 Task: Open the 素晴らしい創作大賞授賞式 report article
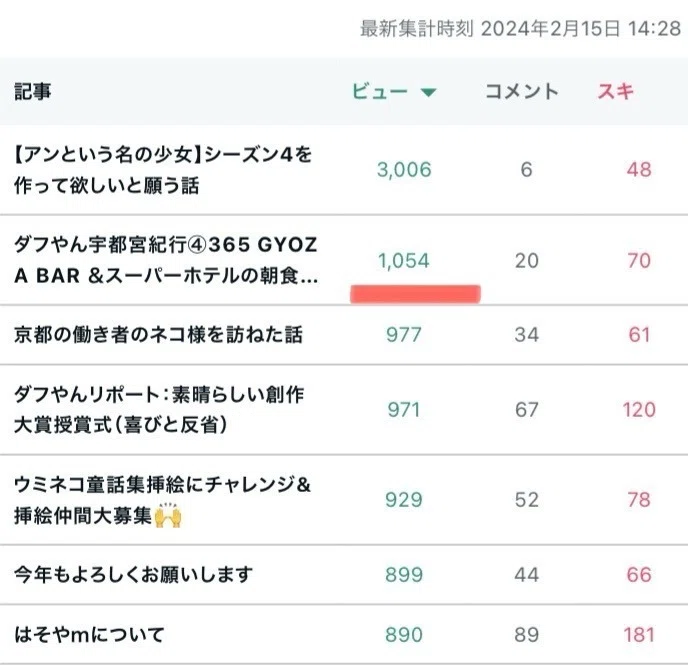(x=159, y=409)
